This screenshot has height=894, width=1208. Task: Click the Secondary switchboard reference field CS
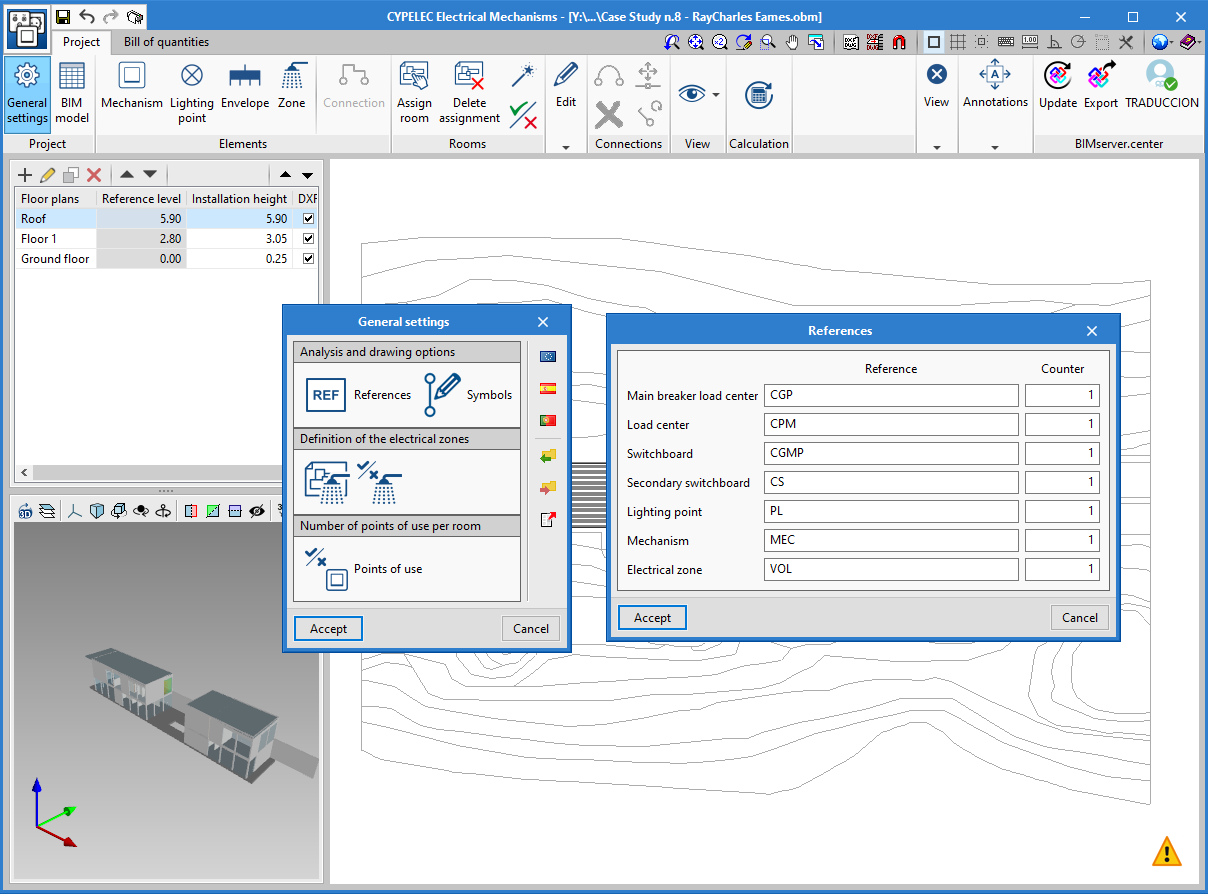[x=891, y=482]
